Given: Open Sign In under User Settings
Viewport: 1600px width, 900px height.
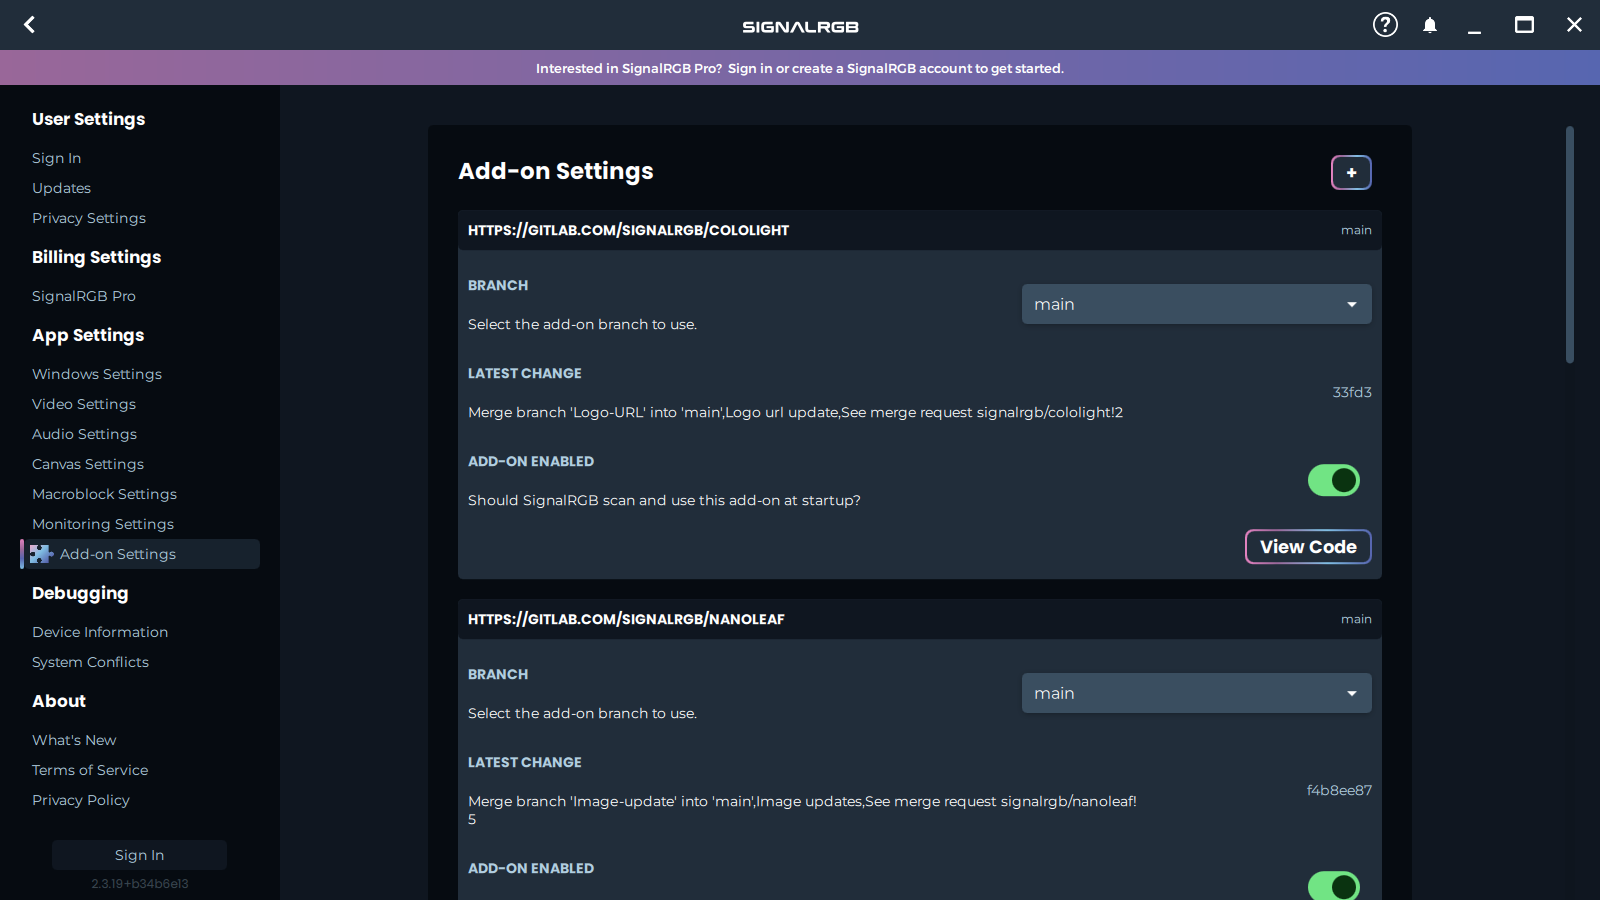Looking at the screenshot, I should click(x=57, y=158).
